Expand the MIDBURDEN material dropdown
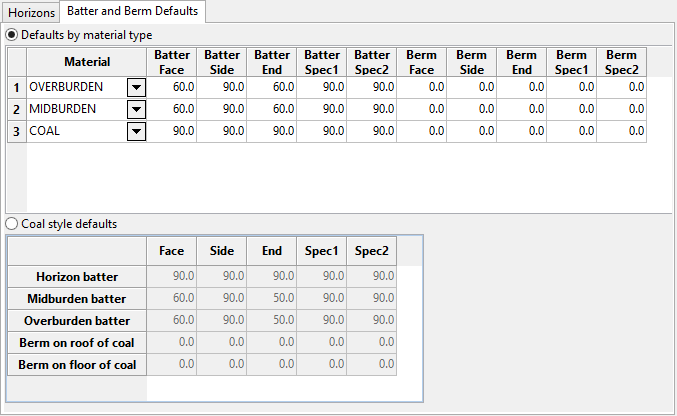This screenshot has height=416, width=677. [x=137, y=109]
